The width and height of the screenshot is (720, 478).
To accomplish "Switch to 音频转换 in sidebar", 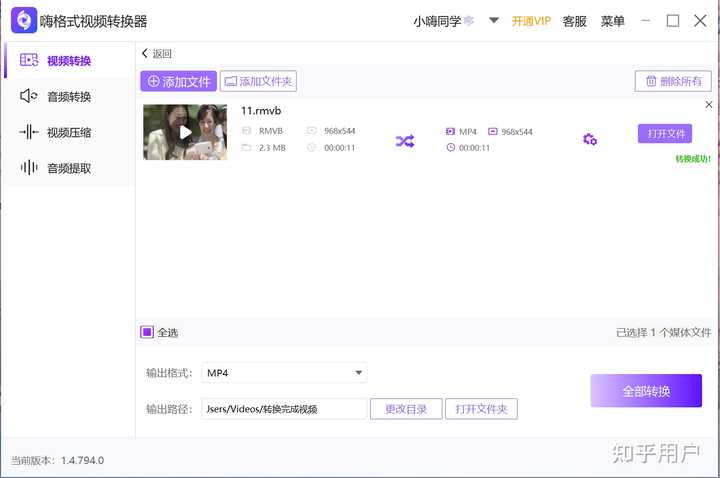I will (69, 96).
